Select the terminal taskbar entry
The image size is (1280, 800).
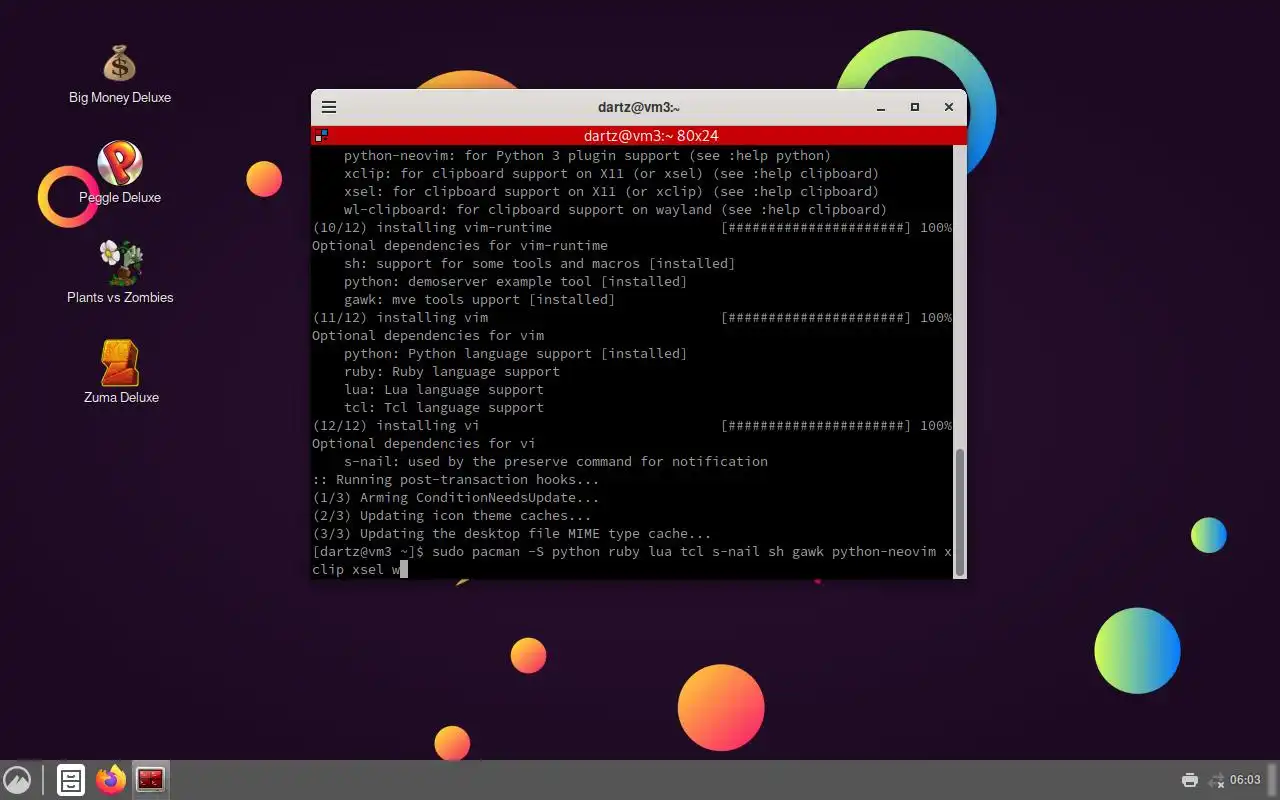click(151, 780)
